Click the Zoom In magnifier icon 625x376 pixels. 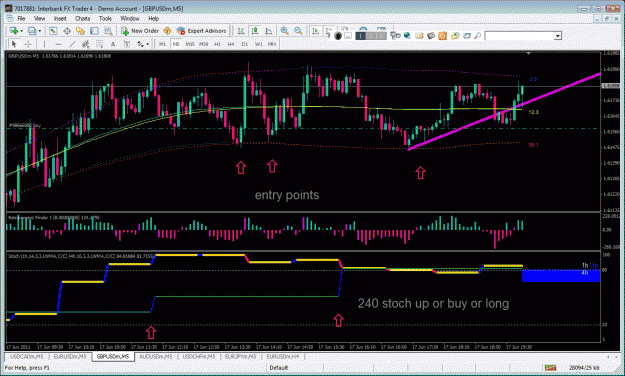[284, 31]
